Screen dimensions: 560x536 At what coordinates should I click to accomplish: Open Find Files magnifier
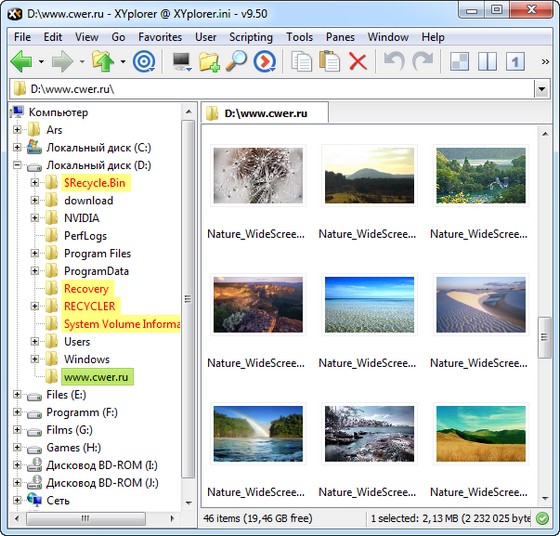236,61
